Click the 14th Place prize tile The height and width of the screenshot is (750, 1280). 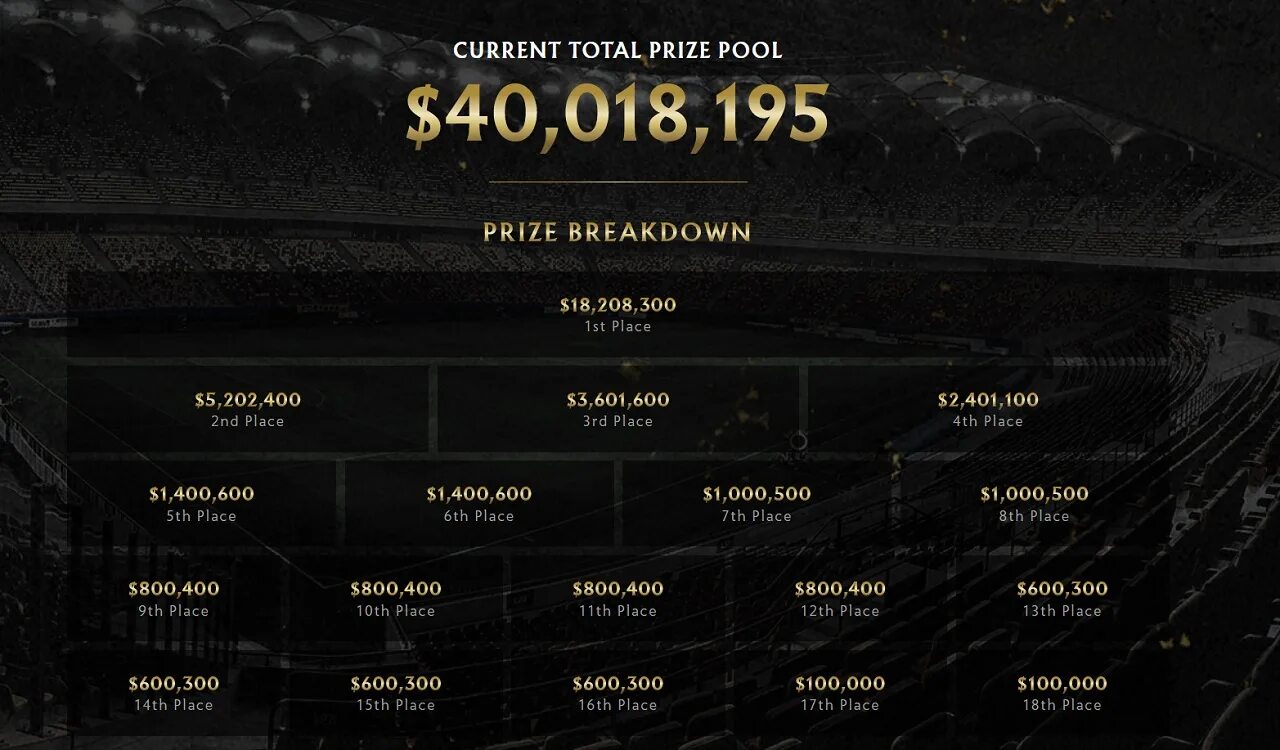[x=174, y=693]
